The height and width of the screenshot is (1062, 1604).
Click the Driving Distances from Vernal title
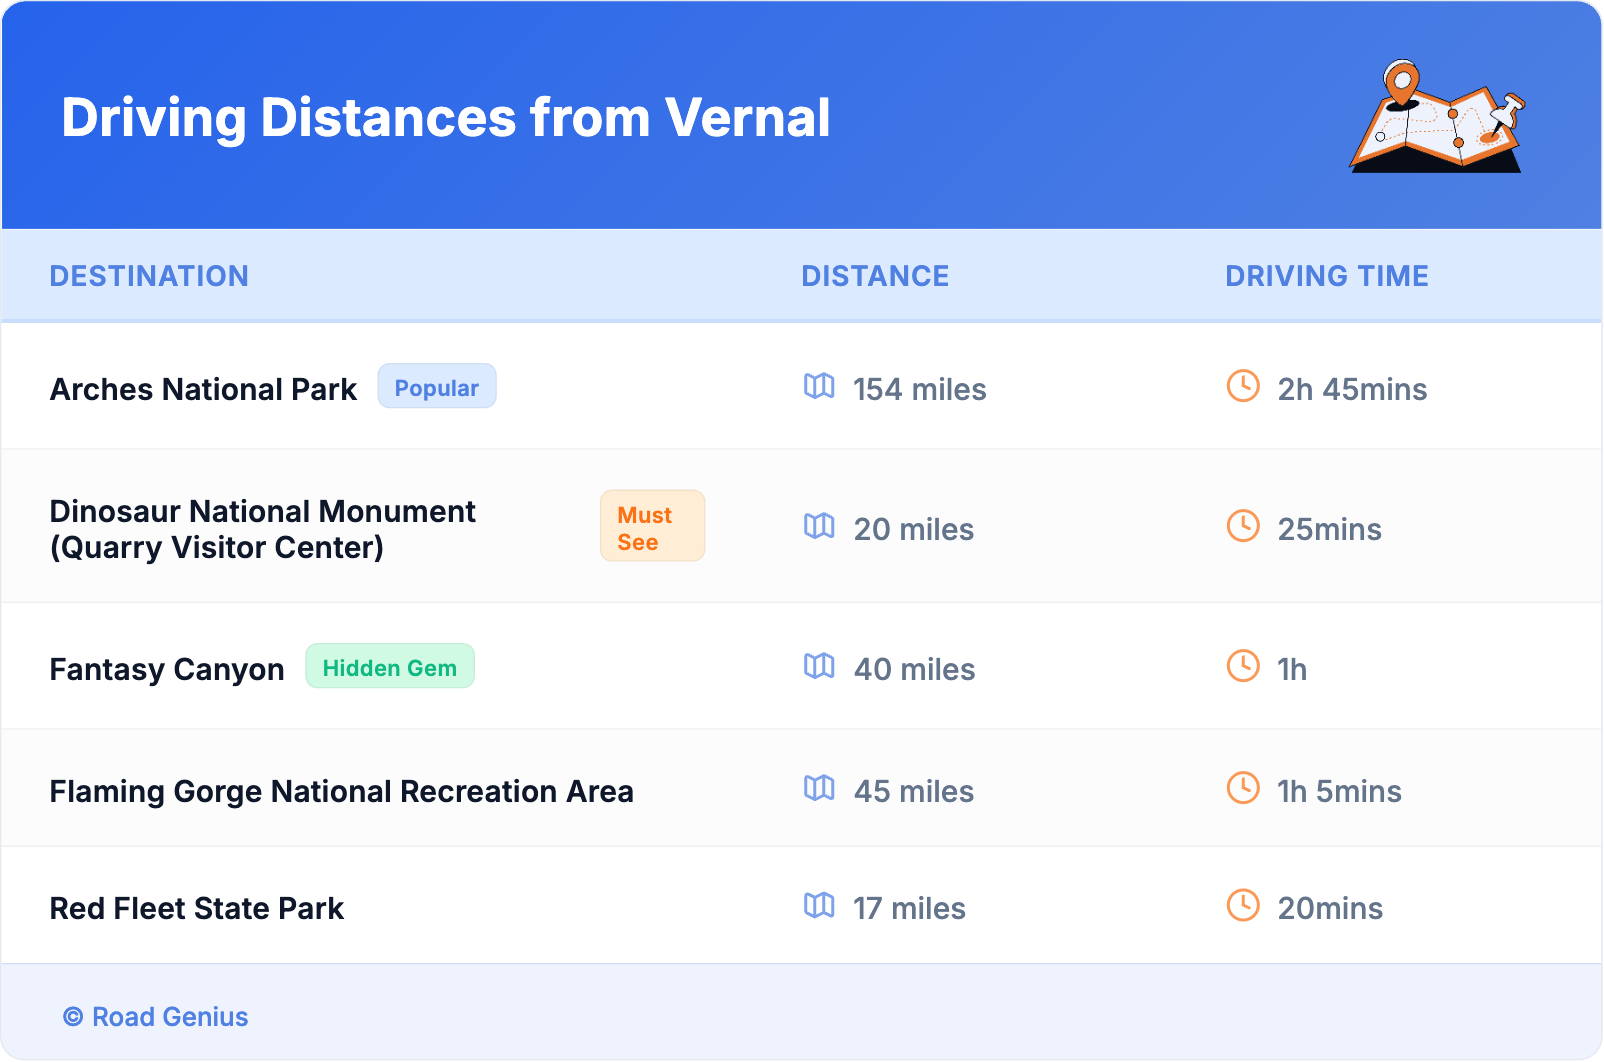tap(445, 118)
